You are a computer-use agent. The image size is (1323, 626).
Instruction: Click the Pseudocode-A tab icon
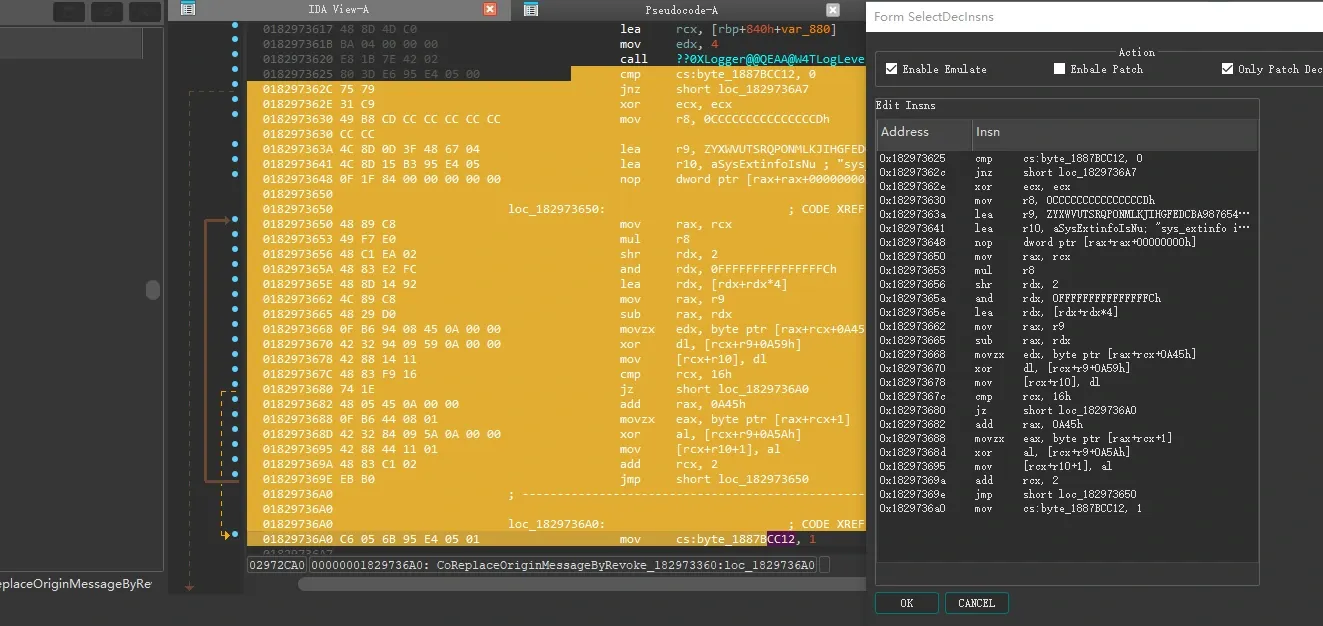[531, 9]
